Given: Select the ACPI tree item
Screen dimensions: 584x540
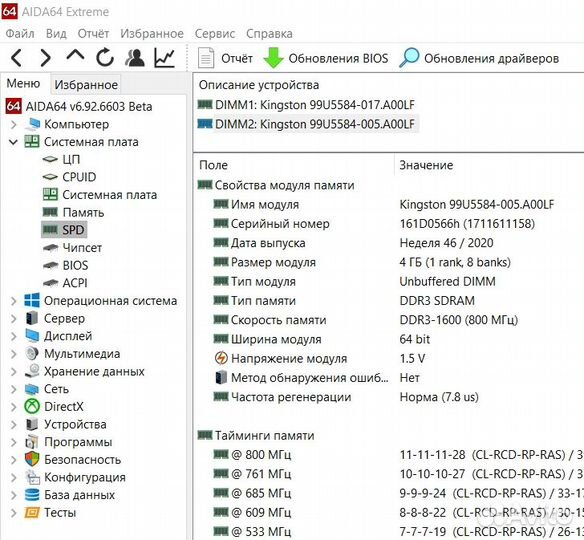Looking at the screenshot, I should click(75, 283).
